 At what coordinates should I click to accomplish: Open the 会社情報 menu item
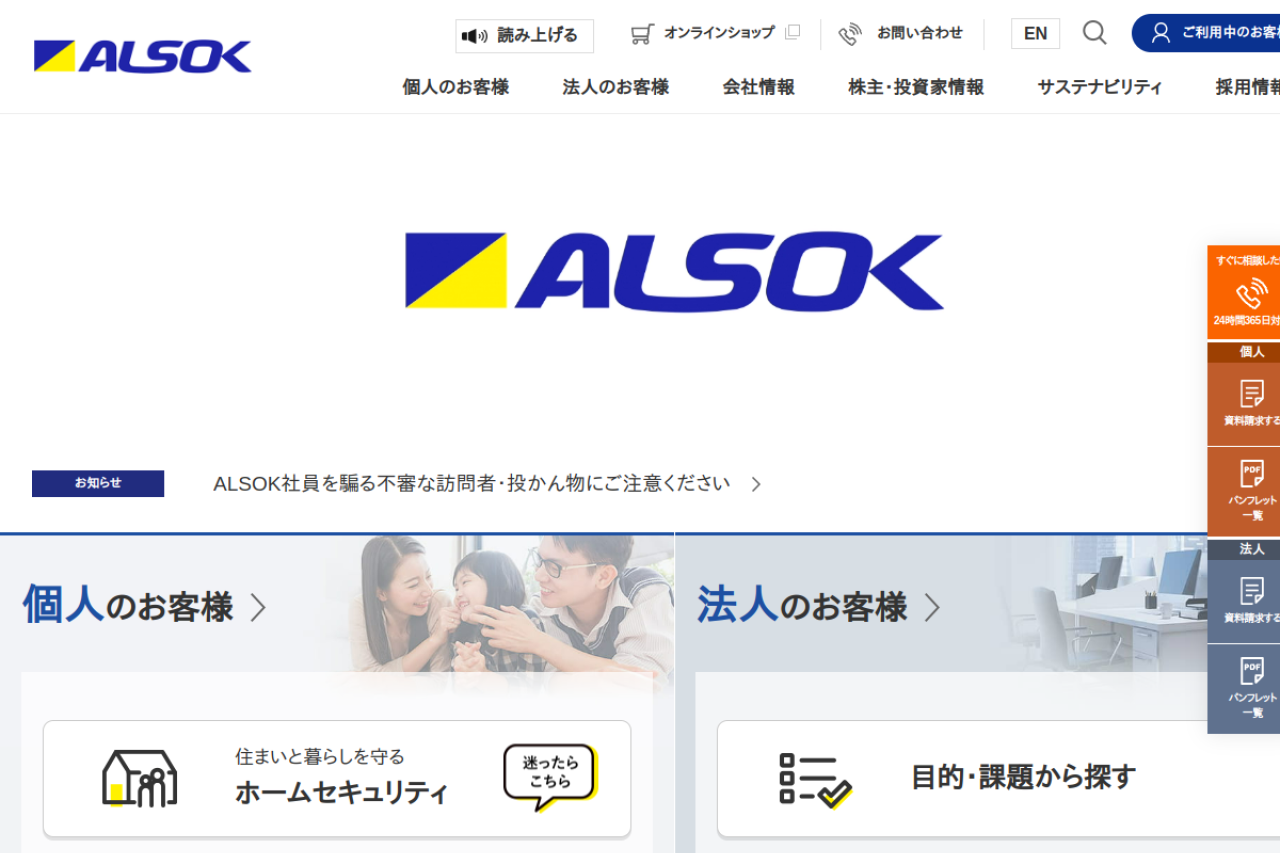pyautogui.click(x=759, y=87)
